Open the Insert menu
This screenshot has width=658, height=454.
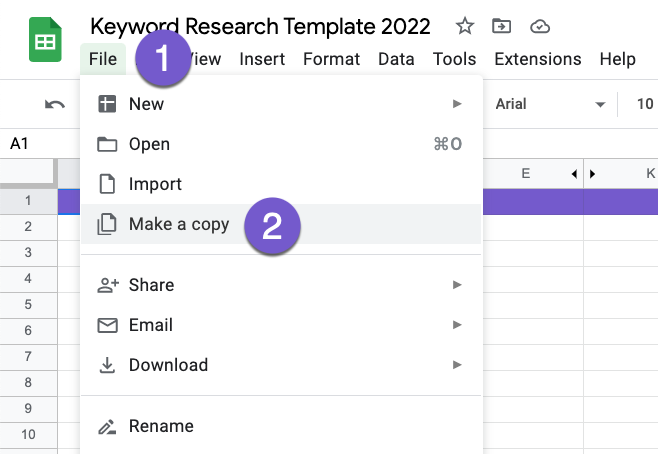click(264, 59)
